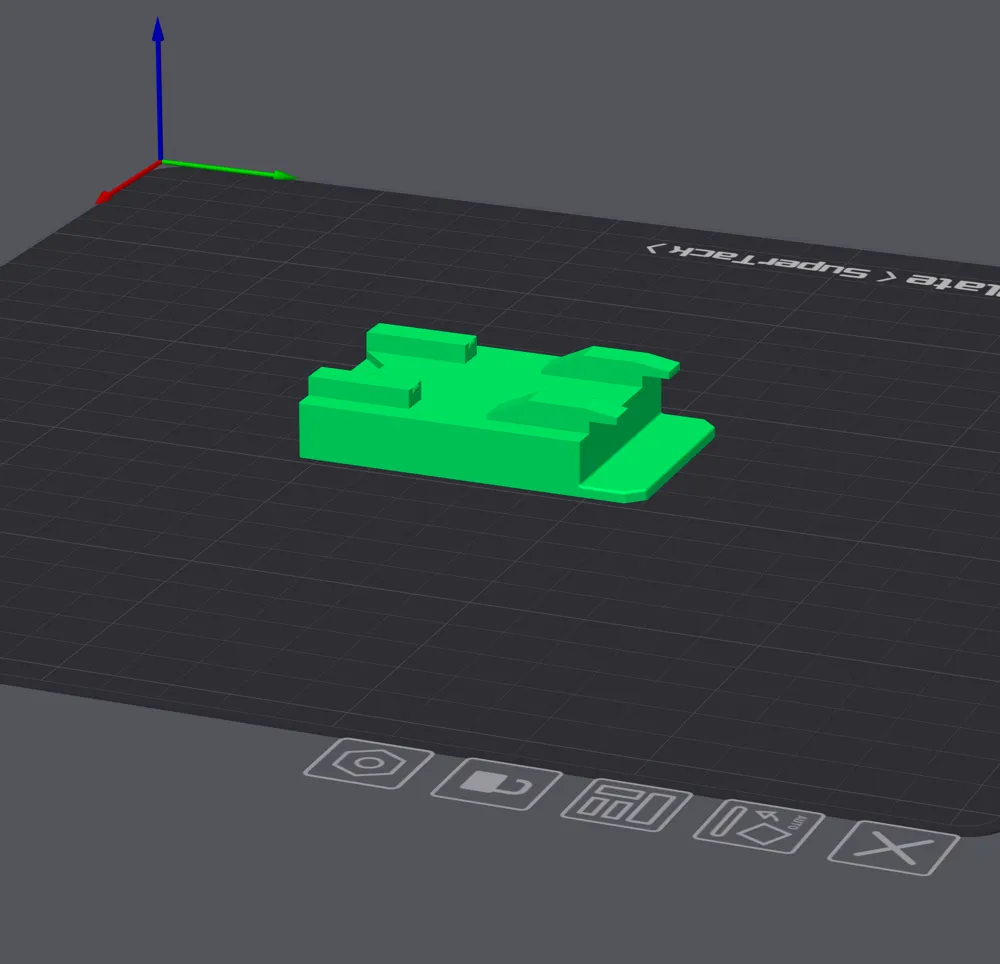Remove plate contents with the X icon
The width and height of the screenshot is (1000, 964).
tap(893, 849)
